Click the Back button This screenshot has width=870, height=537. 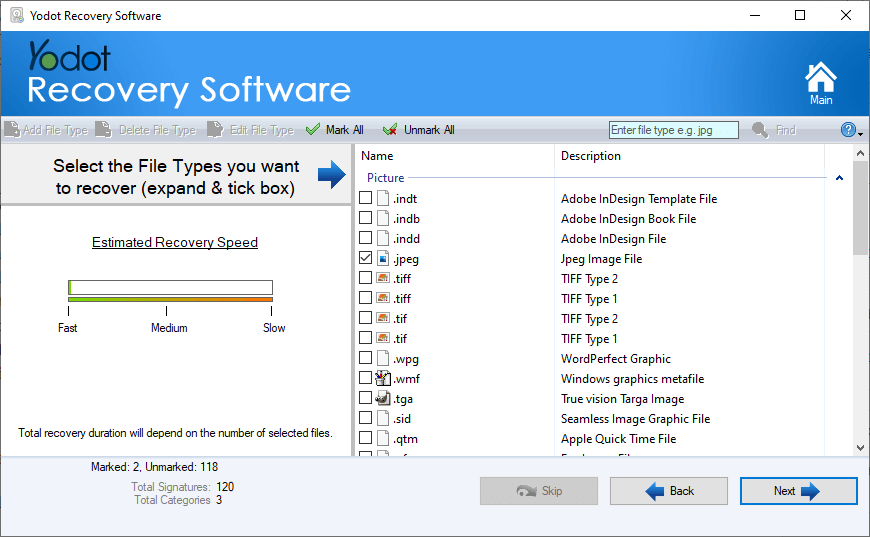(669, 491)
